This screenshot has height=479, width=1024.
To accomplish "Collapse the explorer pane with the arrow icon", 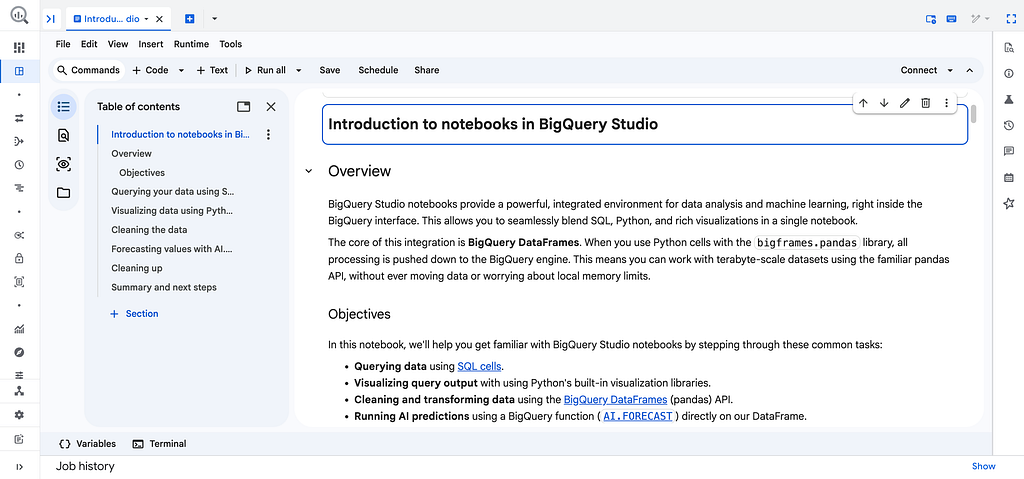I will pyautogui.click(x=51, y=19).
